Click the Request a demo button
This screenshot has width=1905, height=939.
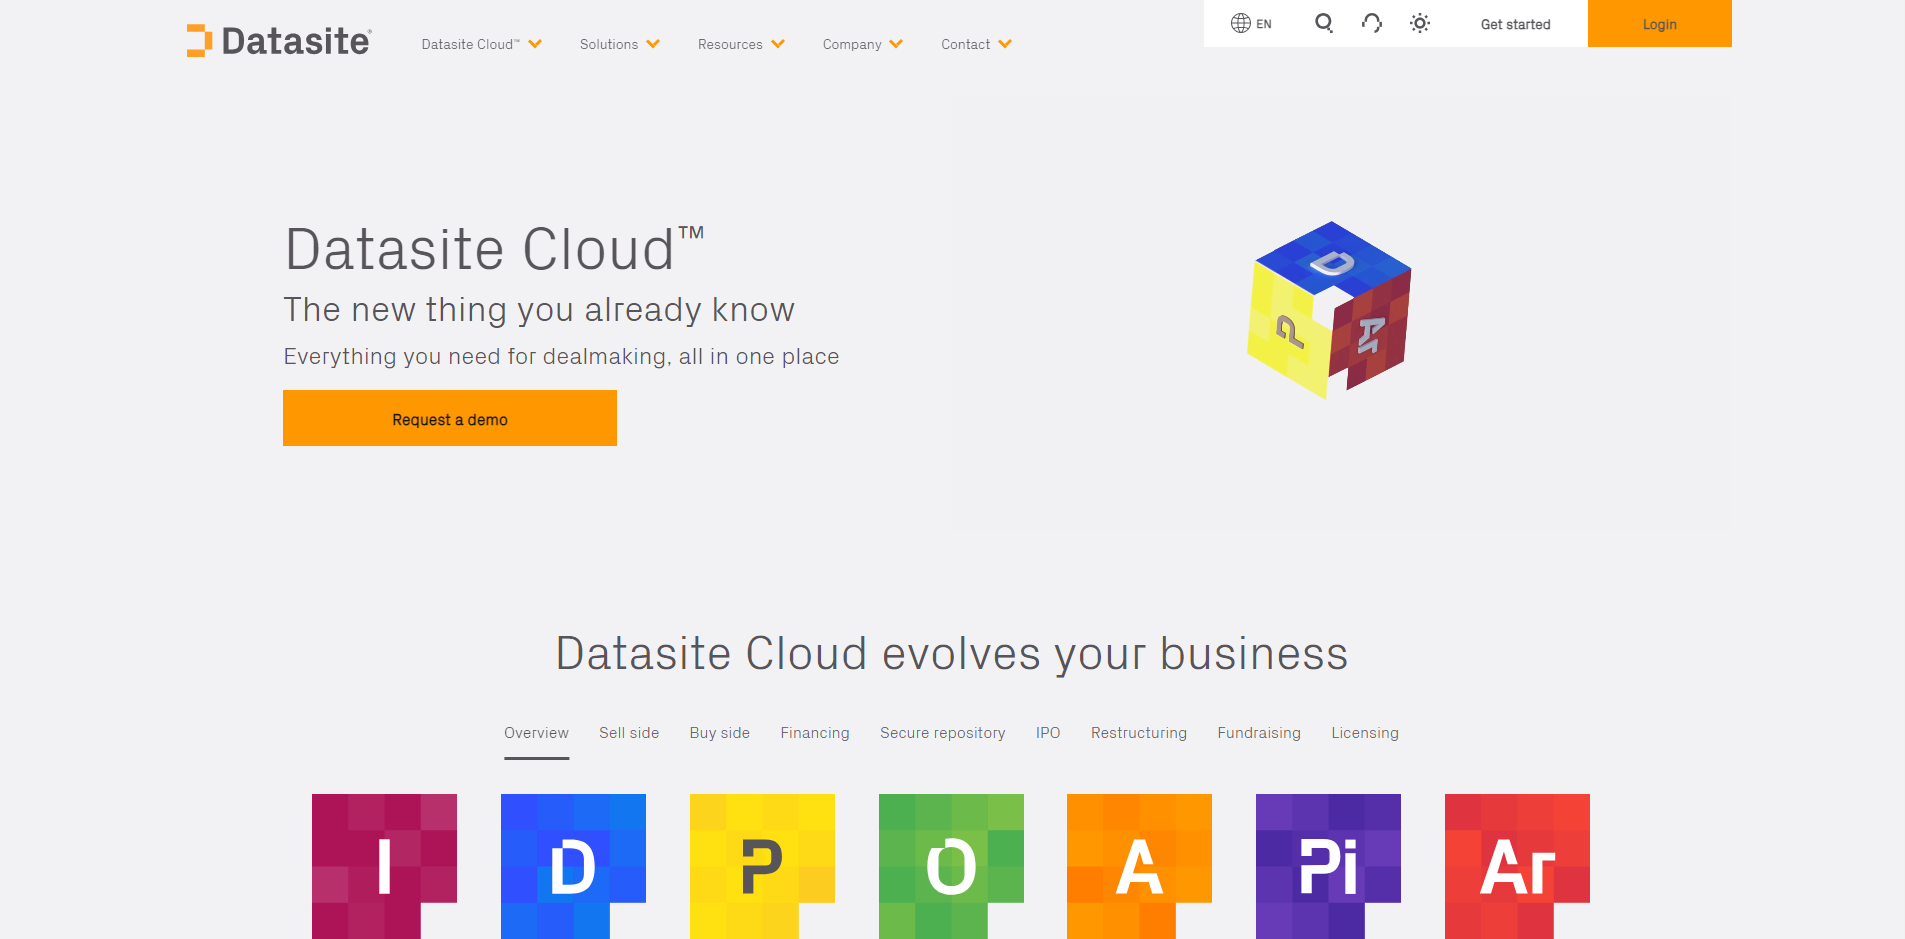coord(450,418)
